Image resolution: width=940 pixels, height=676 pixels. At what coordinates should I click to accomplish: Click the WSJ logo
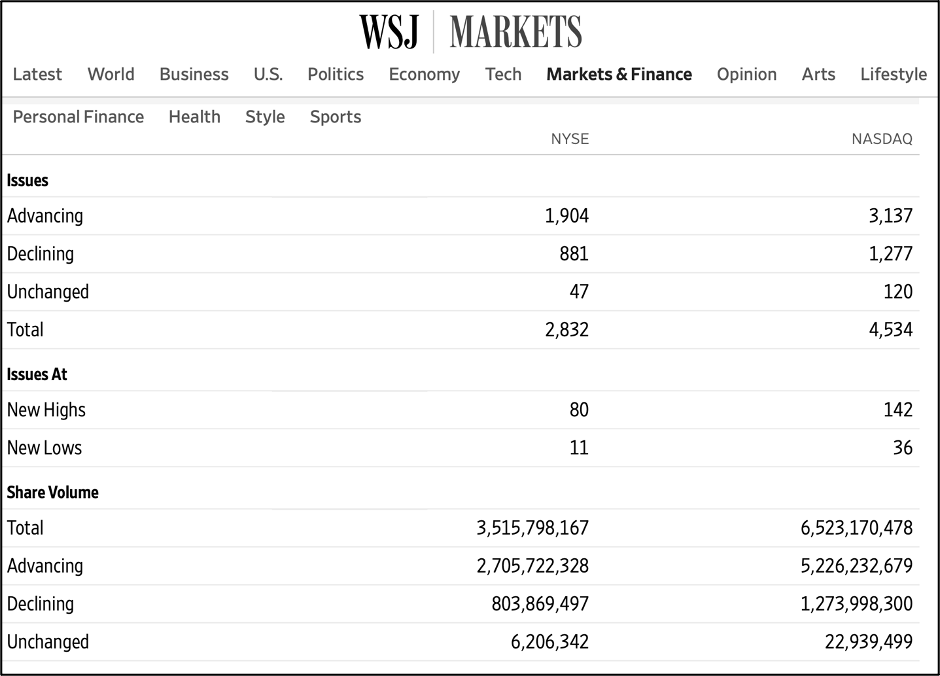[x=388, y=32]
